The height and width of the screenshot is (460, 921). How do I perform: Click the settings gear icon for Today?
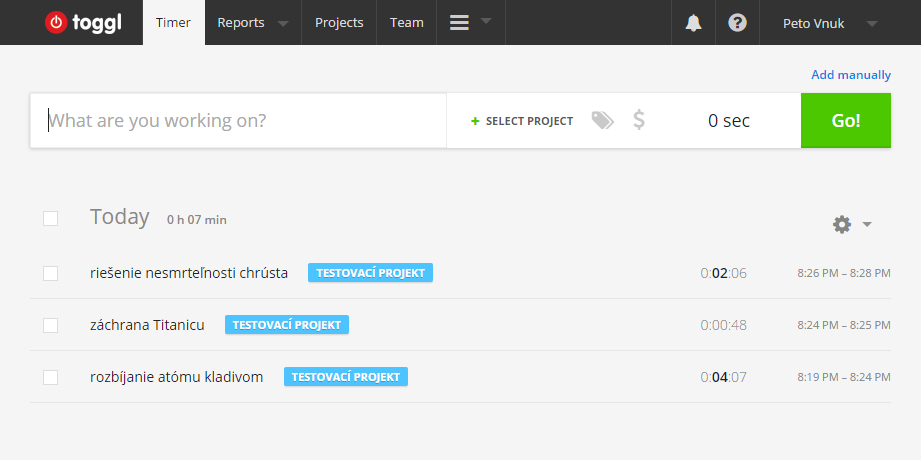point(842,225)
